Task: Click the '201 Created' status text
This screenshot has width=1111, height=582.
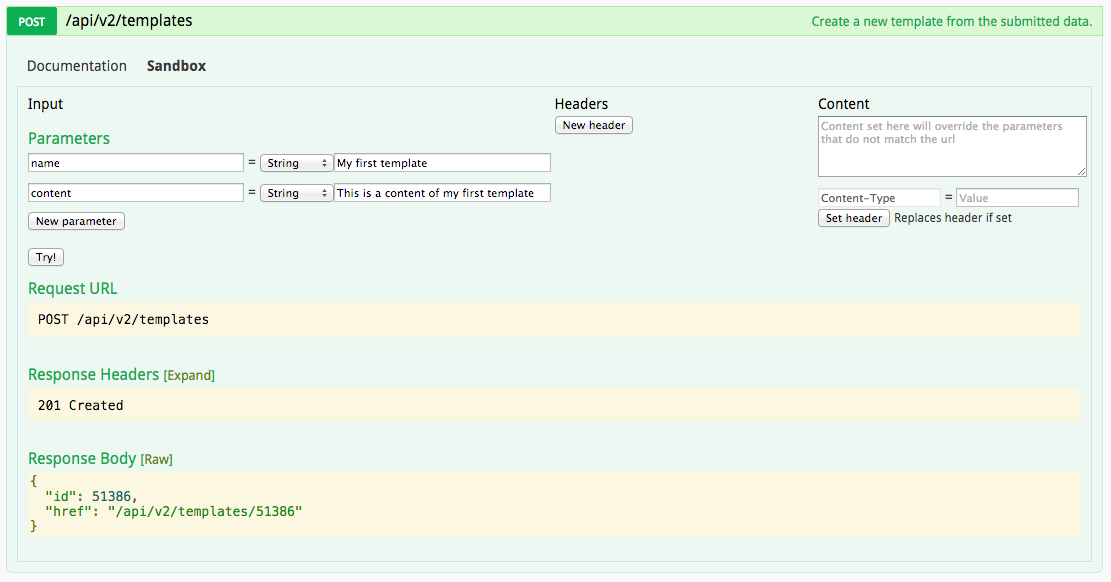Action: pos(81,405)
